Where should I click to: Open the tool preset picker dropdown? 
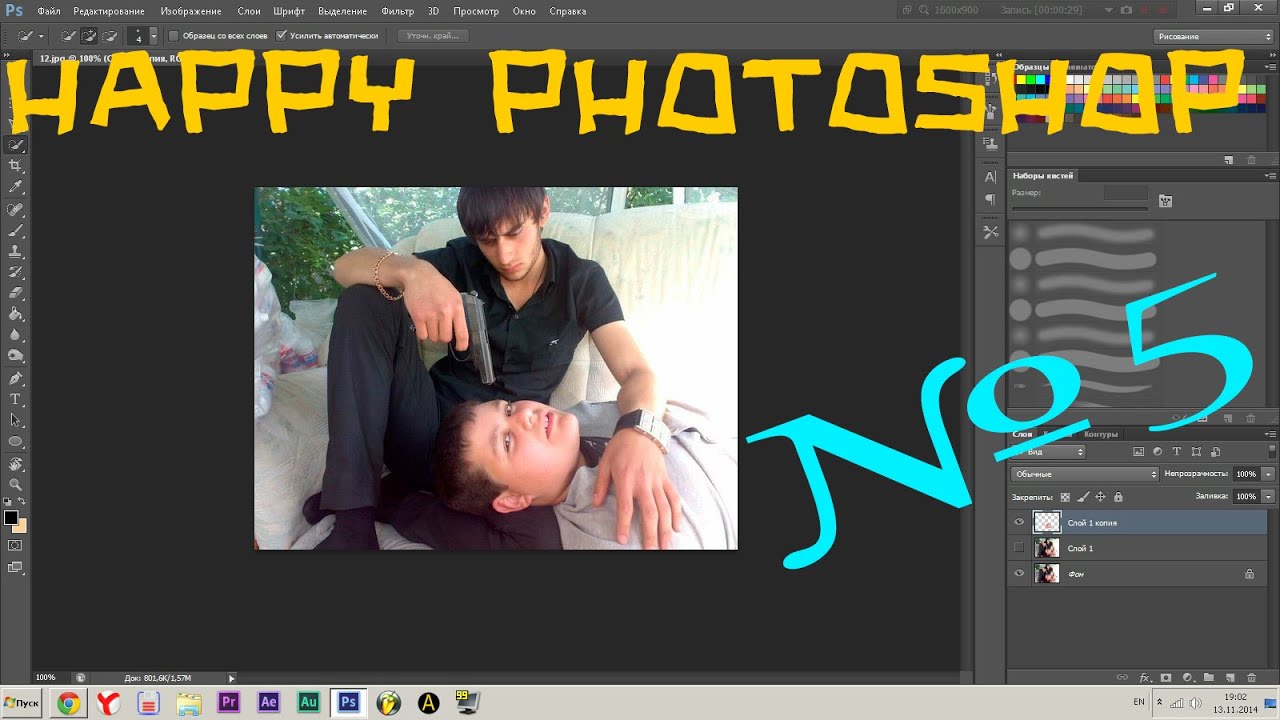point(41,35)
